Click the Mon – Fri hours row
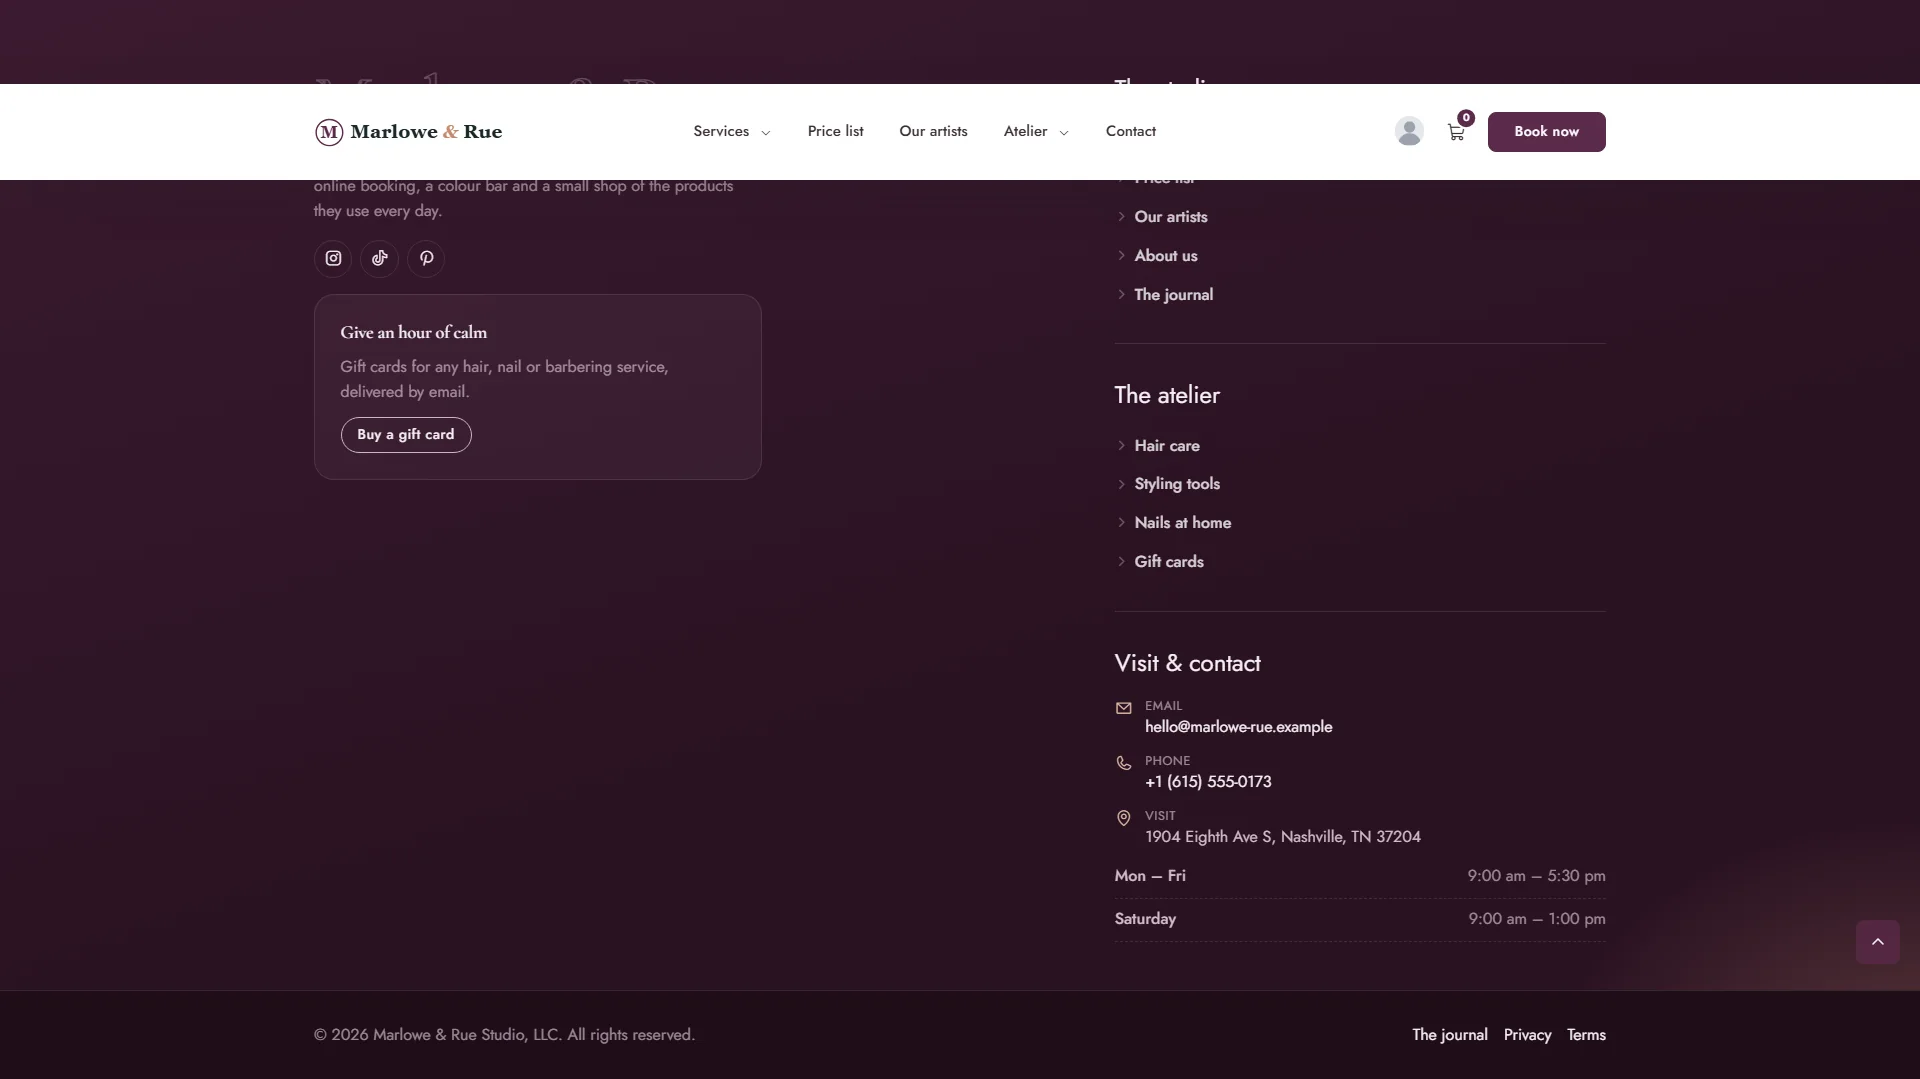 tap(1359, 876)
